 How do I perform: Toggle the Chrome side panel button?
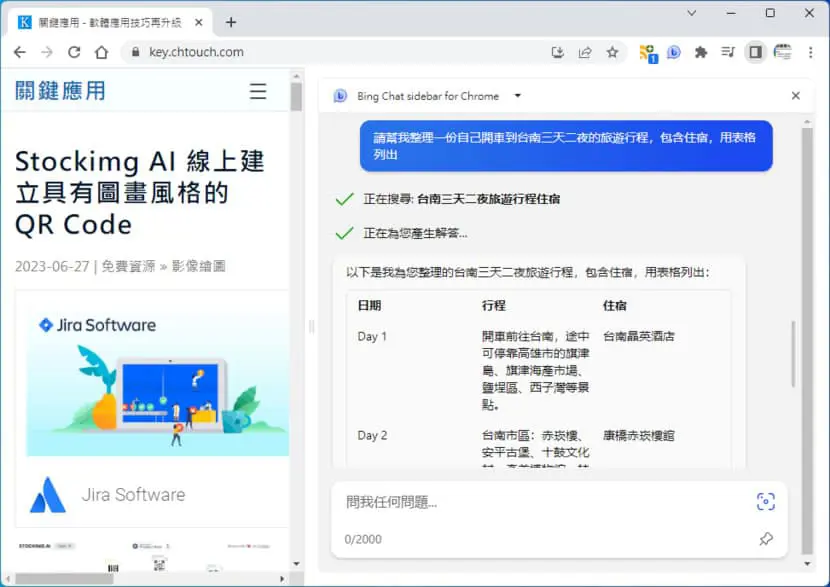pos(755,52)
